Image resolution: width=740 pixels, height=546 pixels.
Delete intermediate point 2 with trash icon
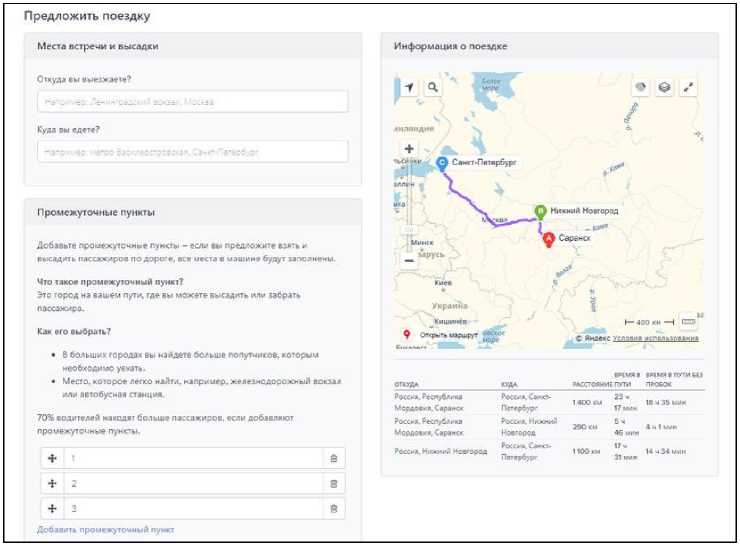coord(334,483)
